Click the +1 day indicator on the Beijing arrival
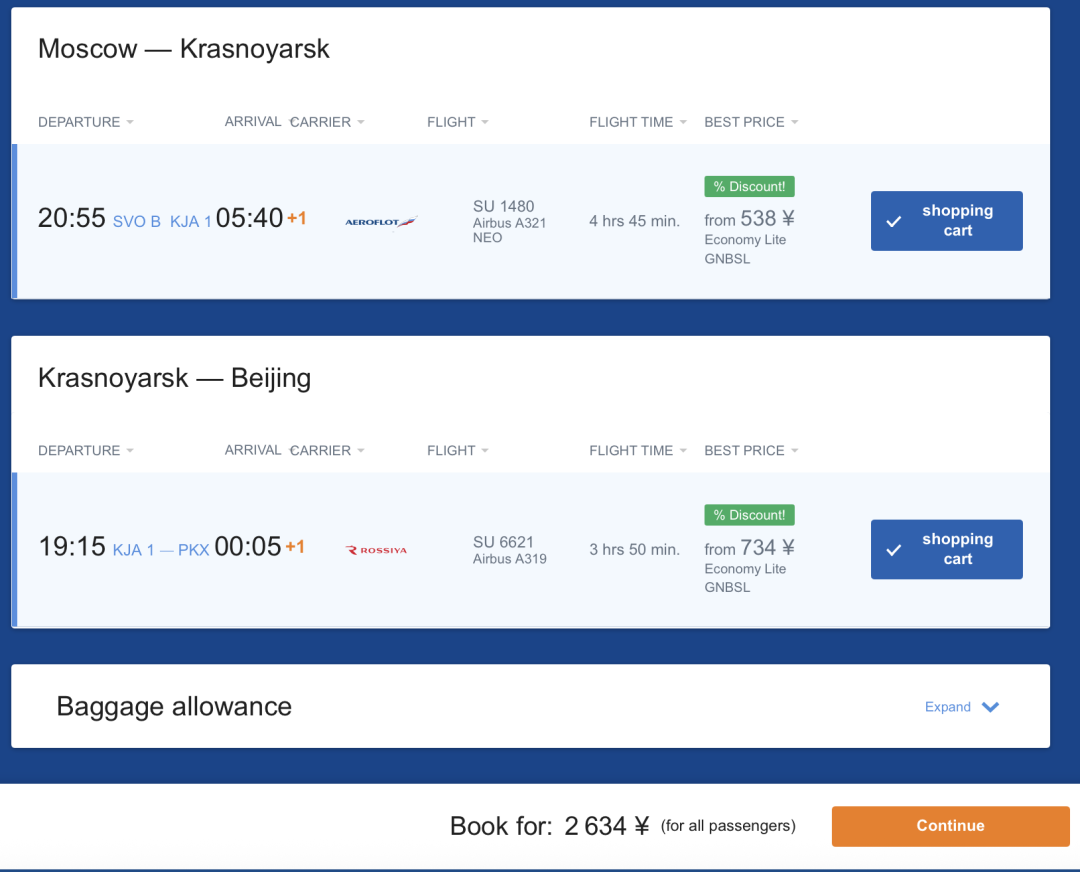The width and height of the screenshot is (1080, 872). pyautogui.click(x=295, y=547)
